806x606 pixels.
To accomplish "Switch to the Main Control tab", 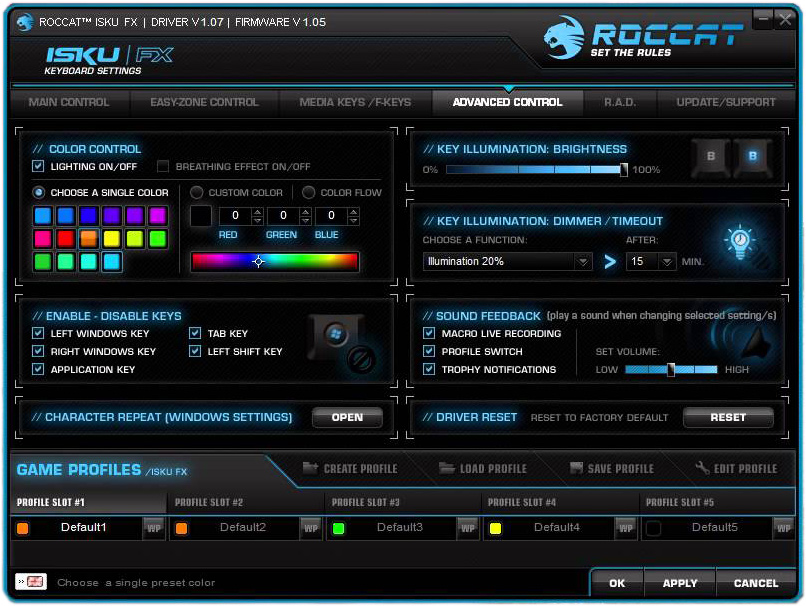I will pyautogui.click(x=69, y=102).
